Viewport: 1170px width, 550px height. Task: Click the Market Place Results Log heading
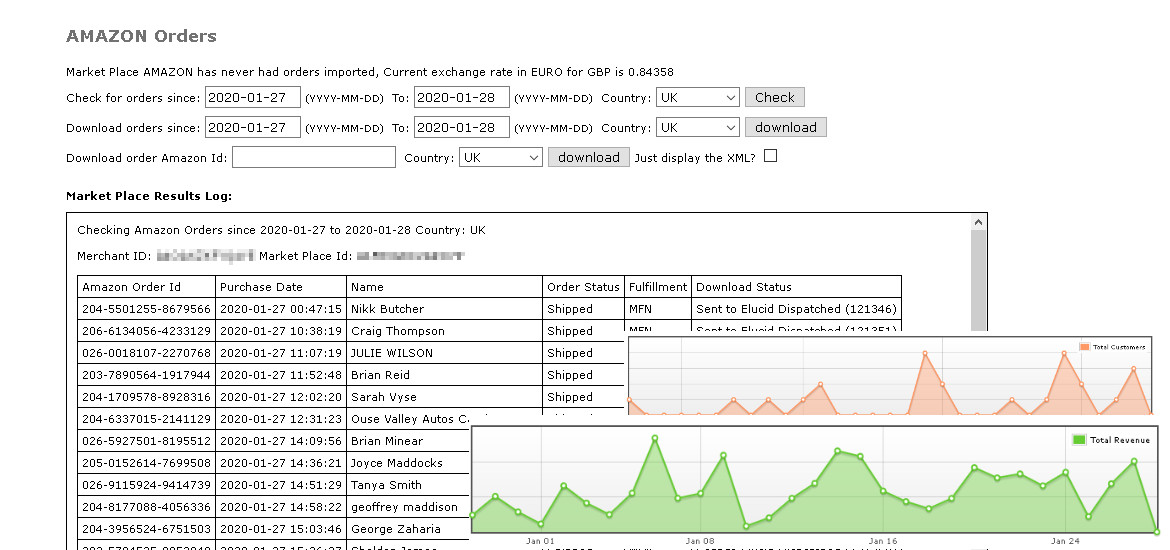(x=149, y=196)
